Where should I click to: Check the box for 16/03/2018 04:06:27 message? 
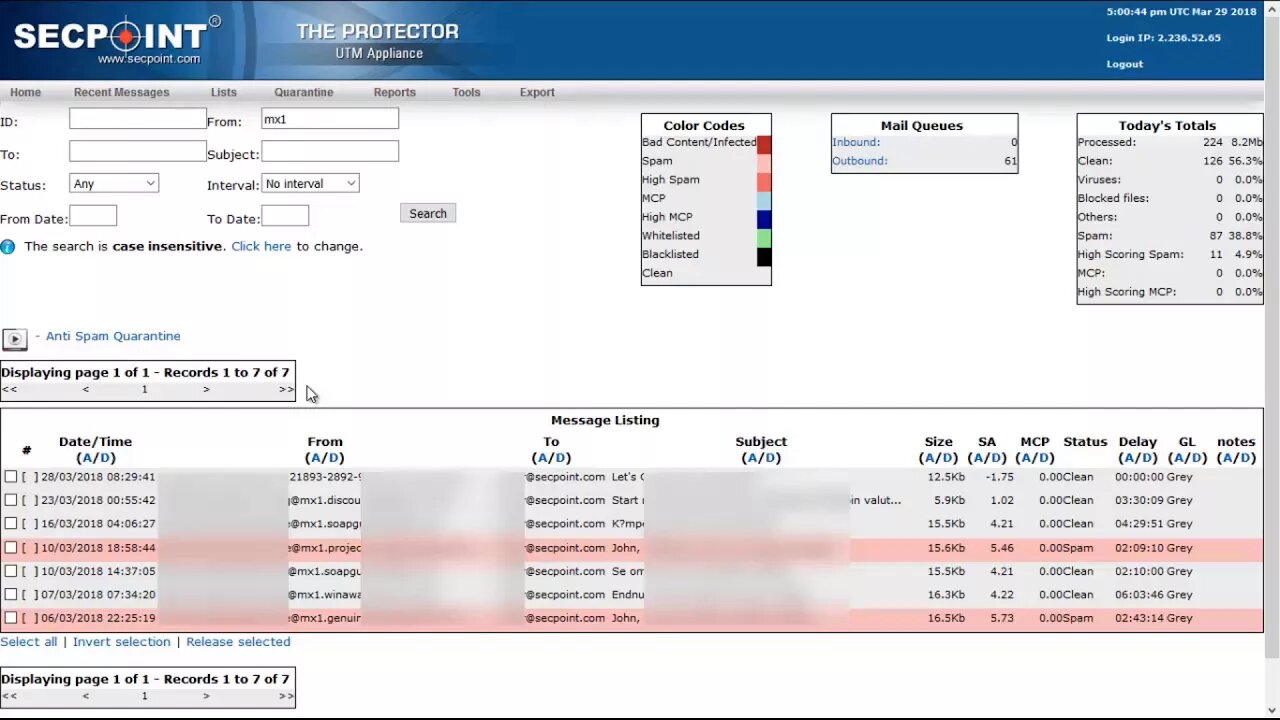click(x=11, y=524)
